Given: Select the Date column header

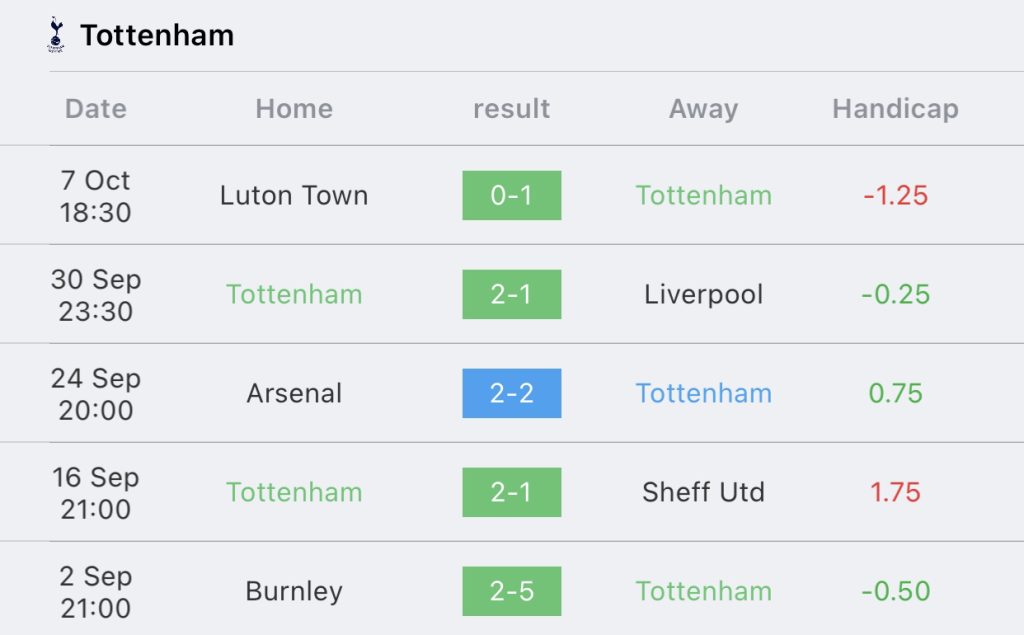Looking at the screenshot, I should [95, 108].
